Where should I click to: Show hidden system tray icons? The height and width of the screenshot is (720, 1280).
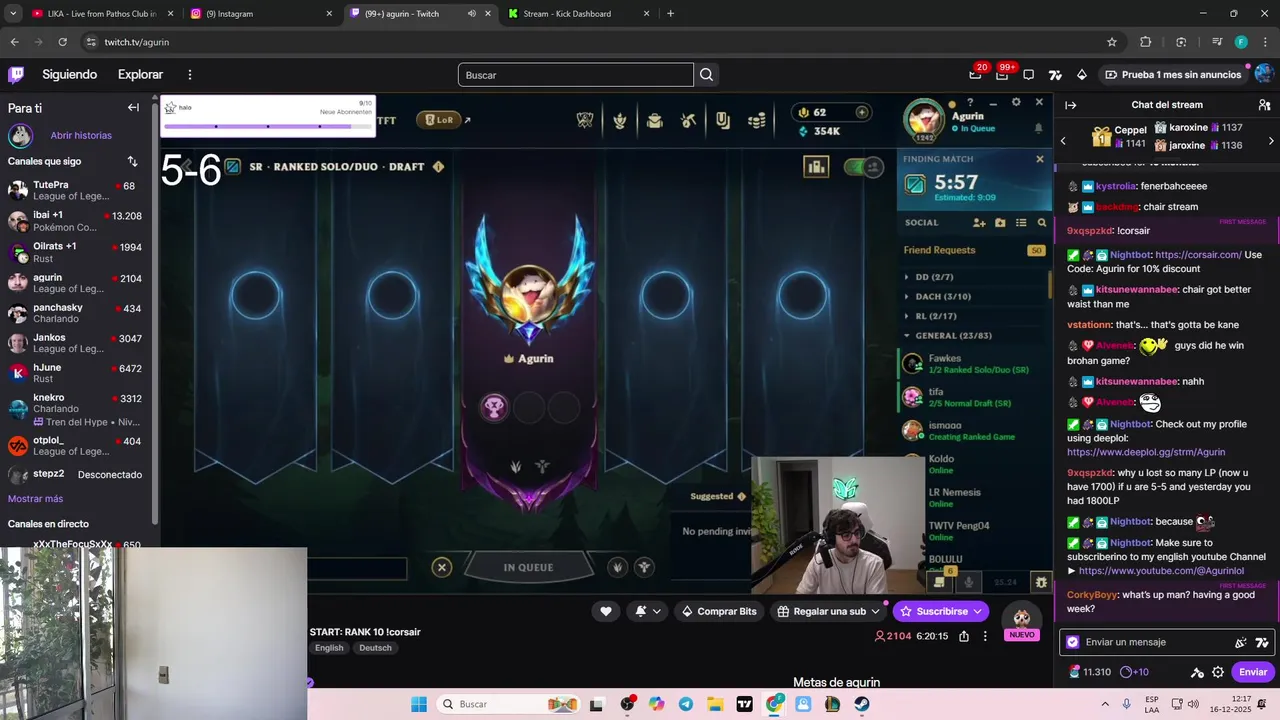pyautogui.click(x=1105, y=704)
